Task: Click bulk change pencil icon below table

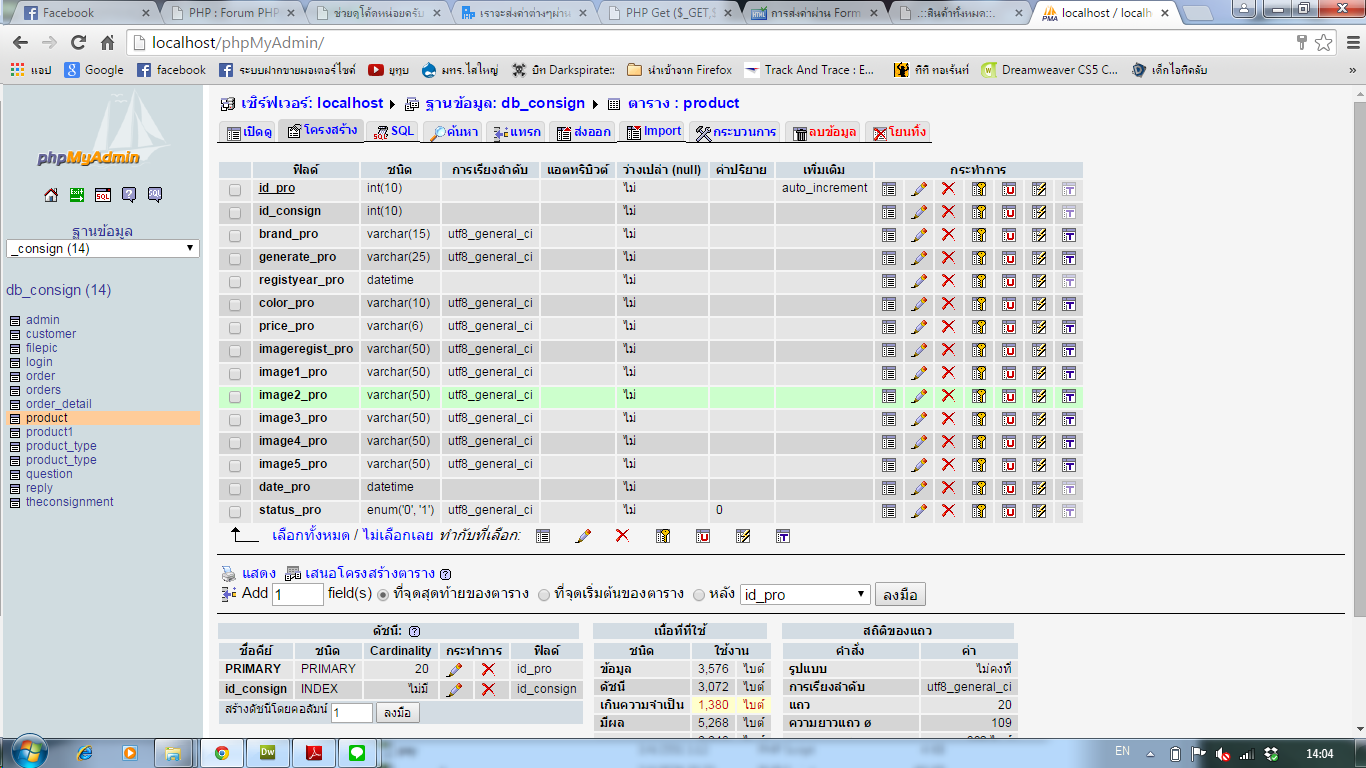Action: (x=583, y=536)
